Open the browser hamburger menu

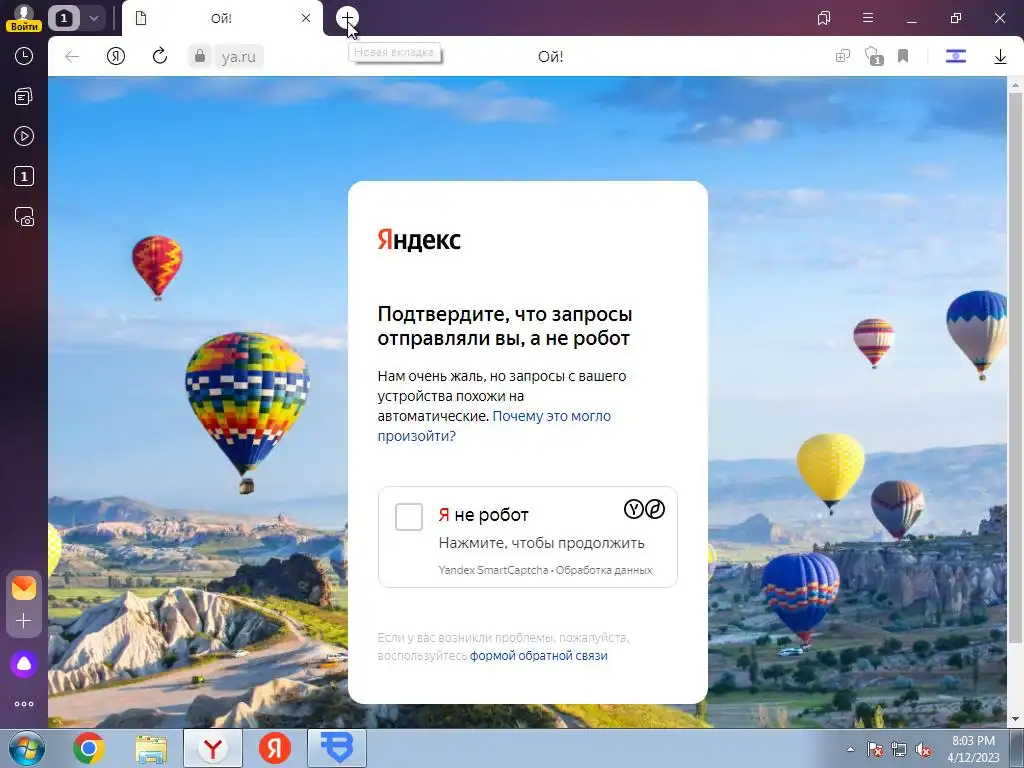click(868, 18)
